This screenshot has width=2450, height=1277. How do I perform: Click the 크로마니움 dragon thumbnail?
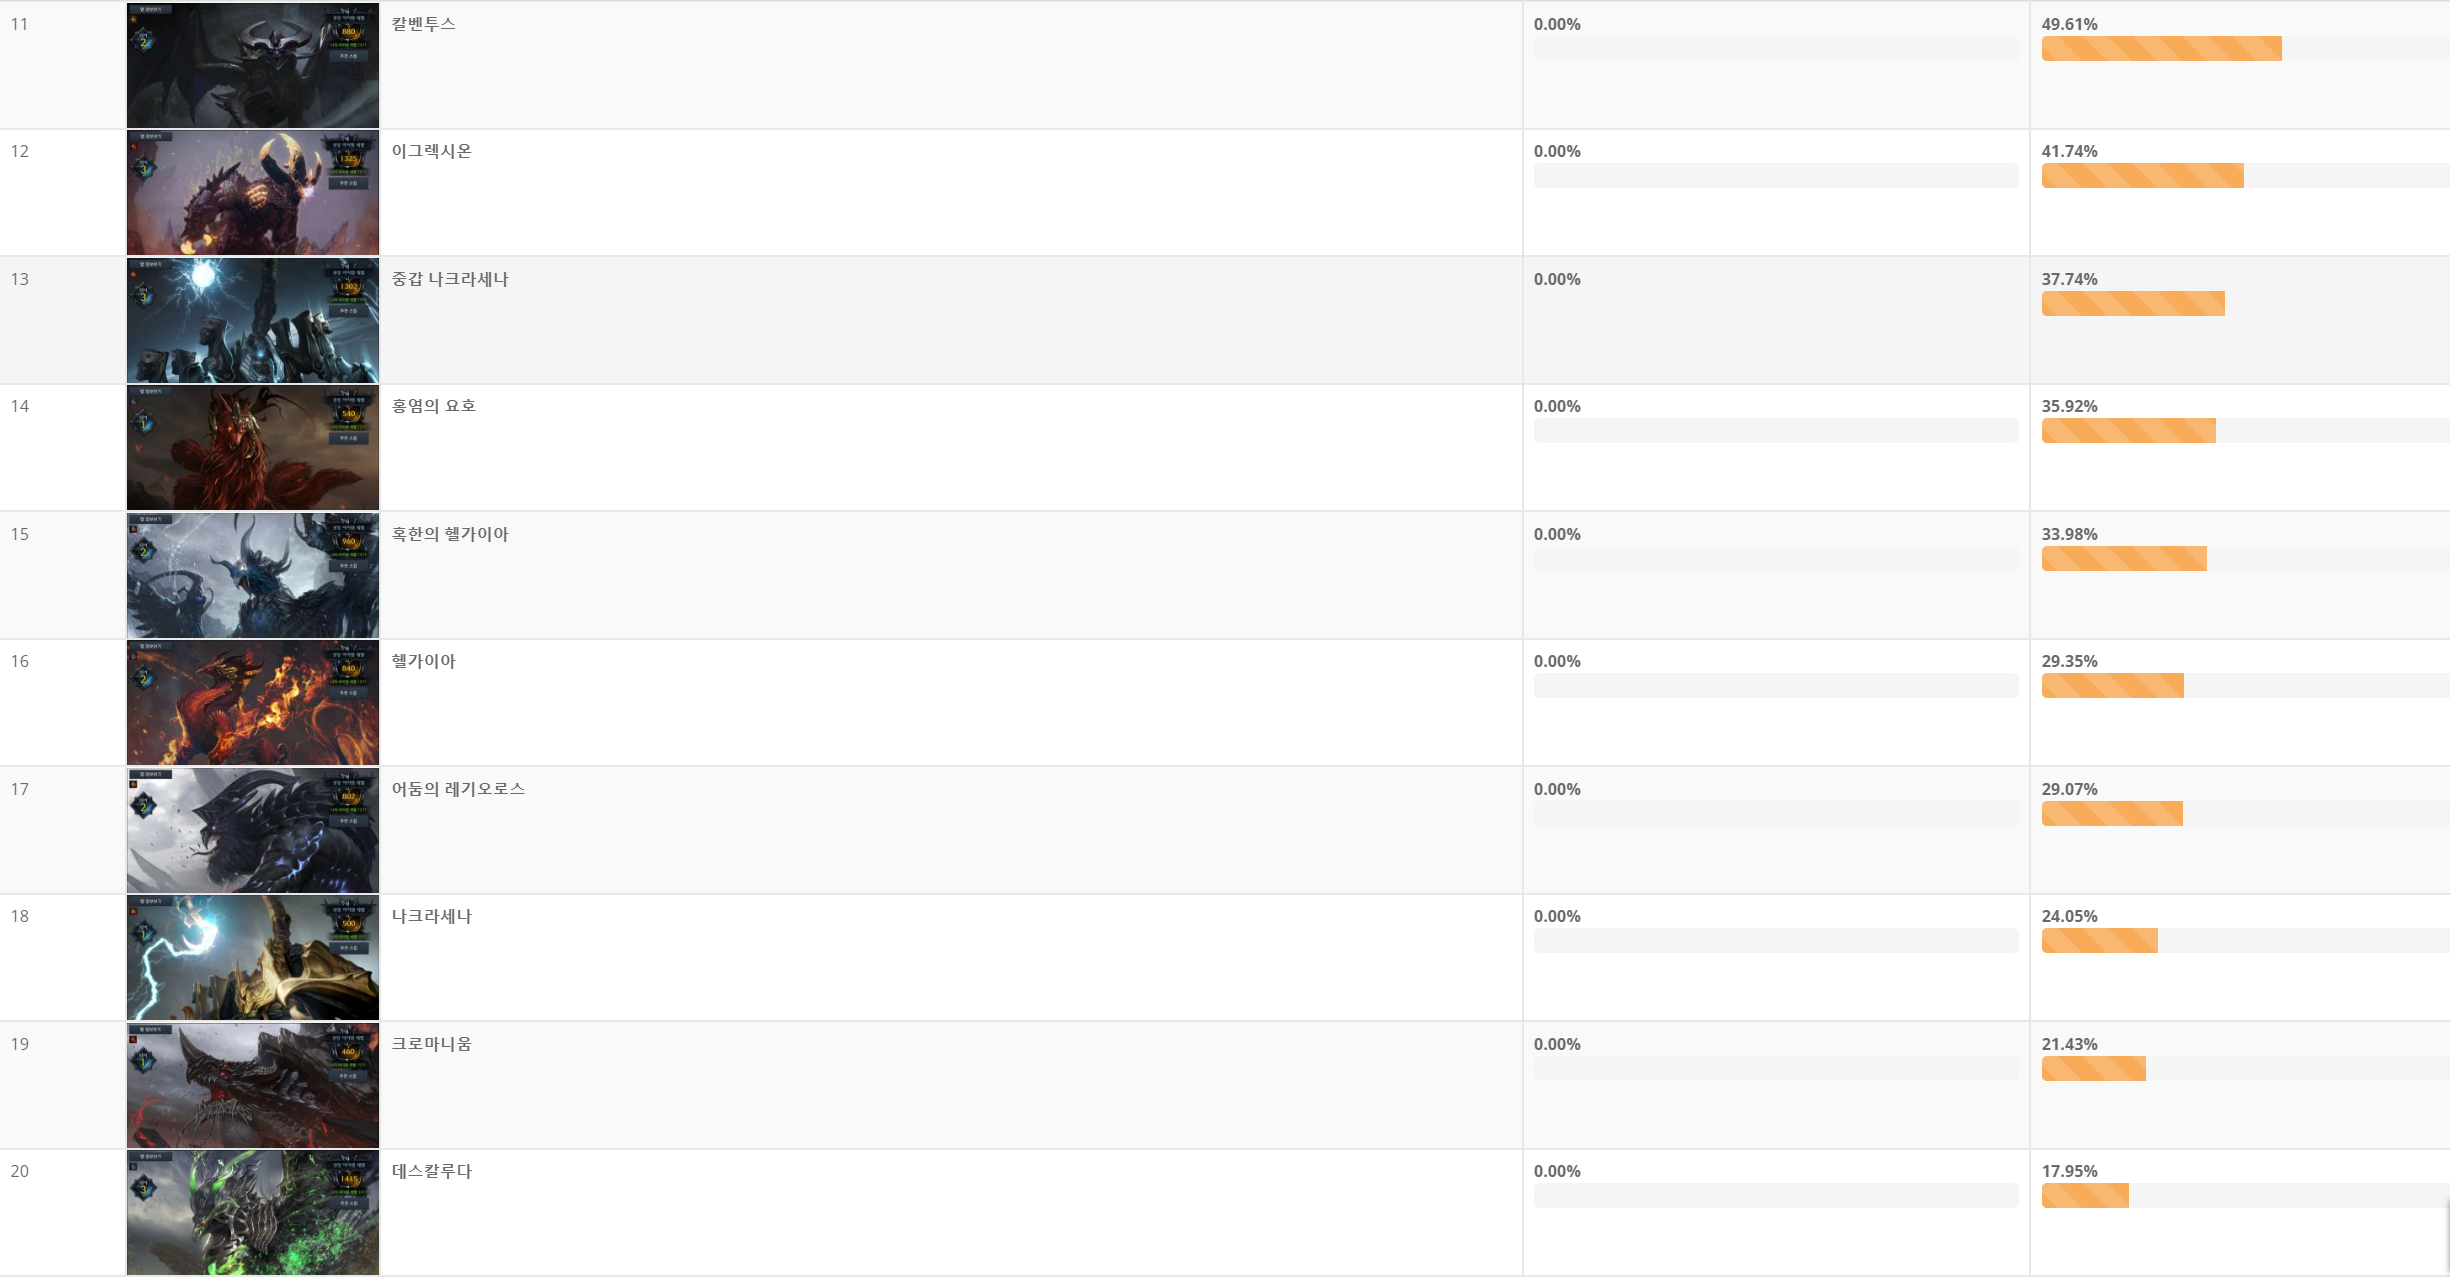tap(253, 1085)
